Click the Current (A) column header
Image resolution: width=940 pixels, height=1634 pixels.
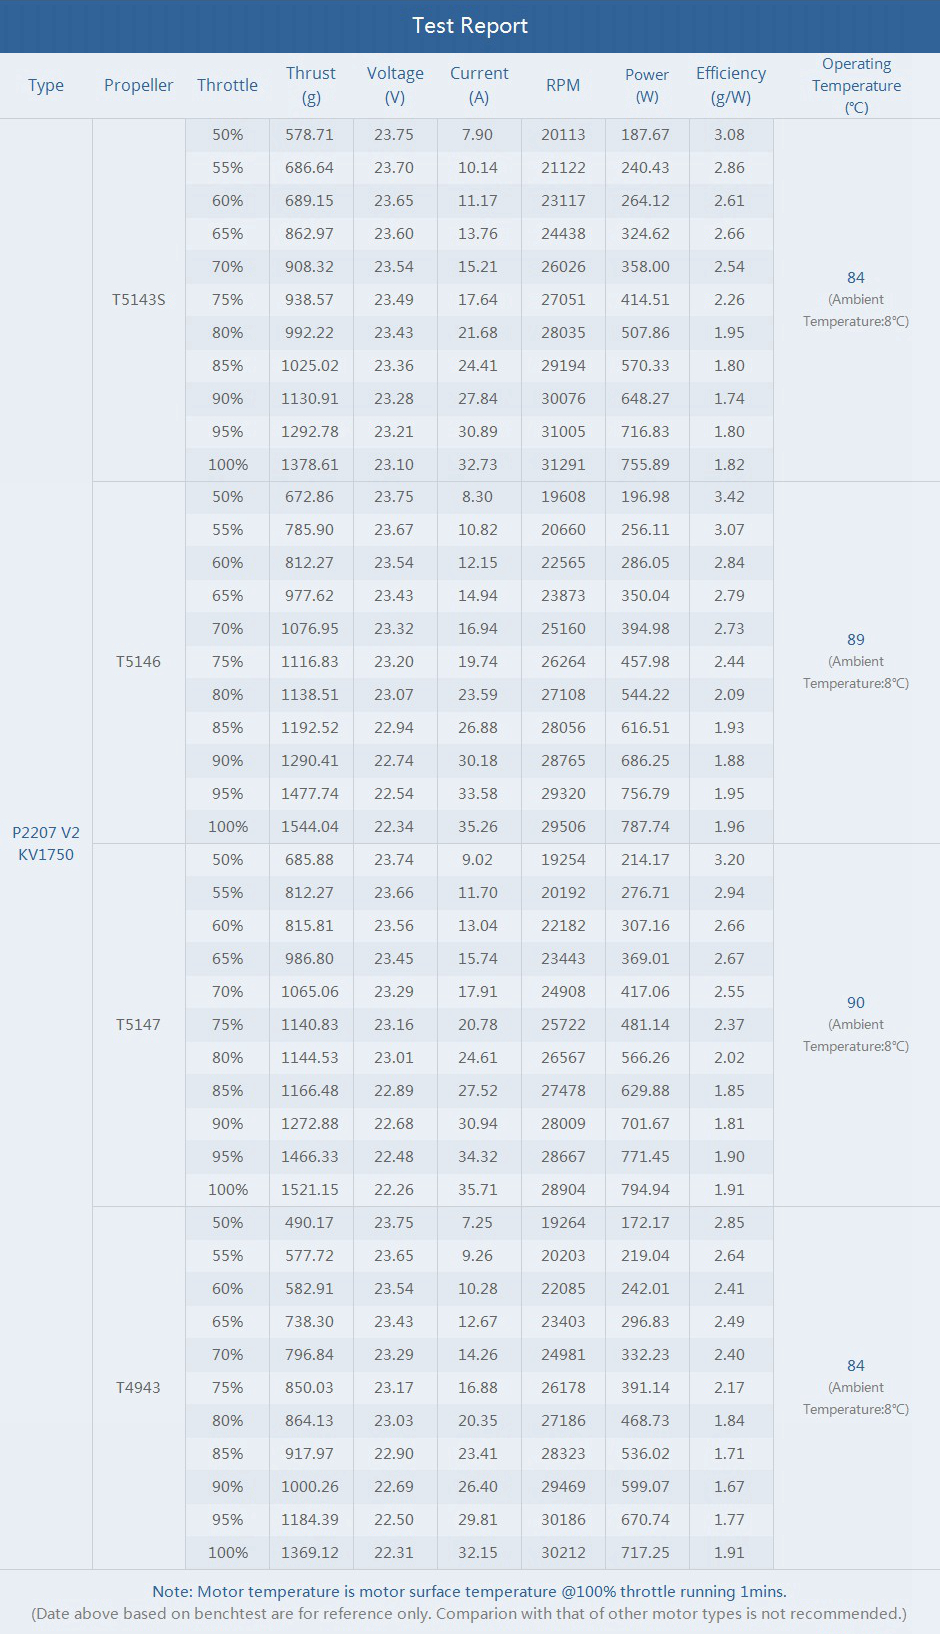tap(479, 85)
